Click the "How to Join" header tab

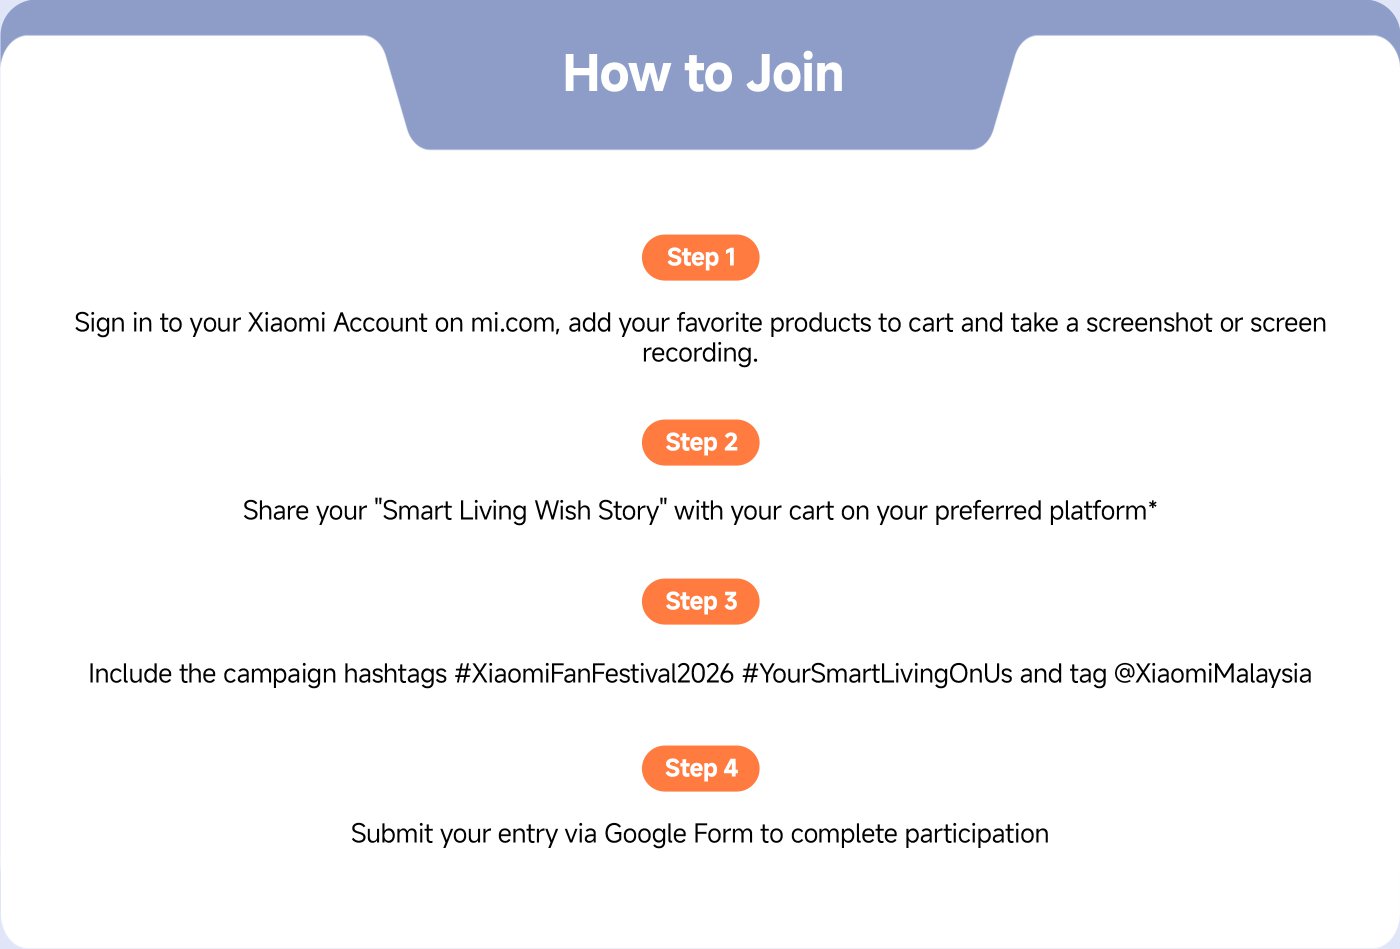click(x=703, y=75)
